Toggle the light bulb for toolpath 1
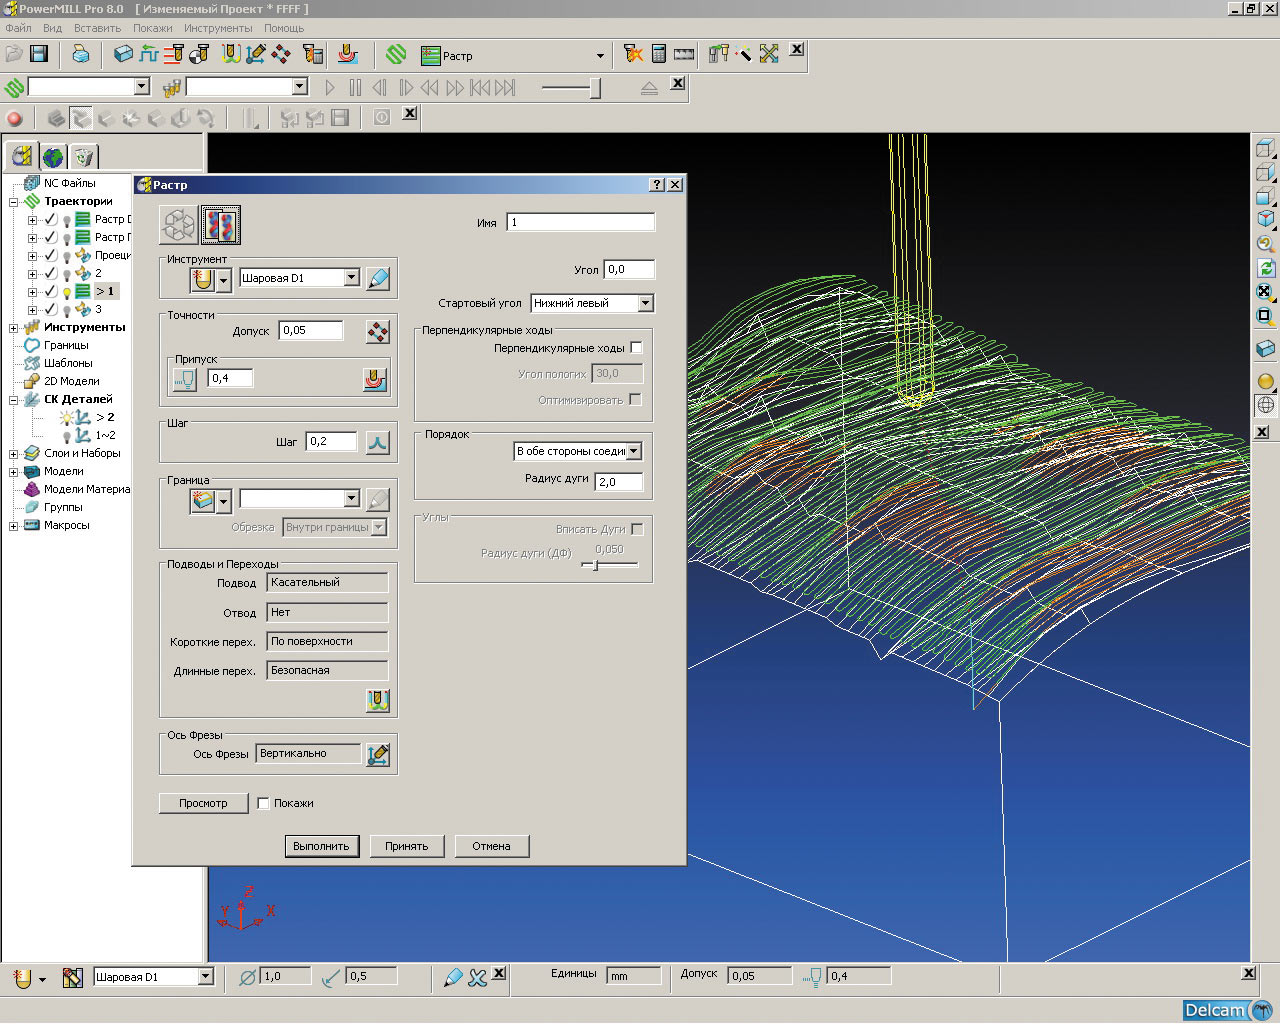Image resolution: width=1280 pixels, height=1024 pixels. (x=67, y=292)
